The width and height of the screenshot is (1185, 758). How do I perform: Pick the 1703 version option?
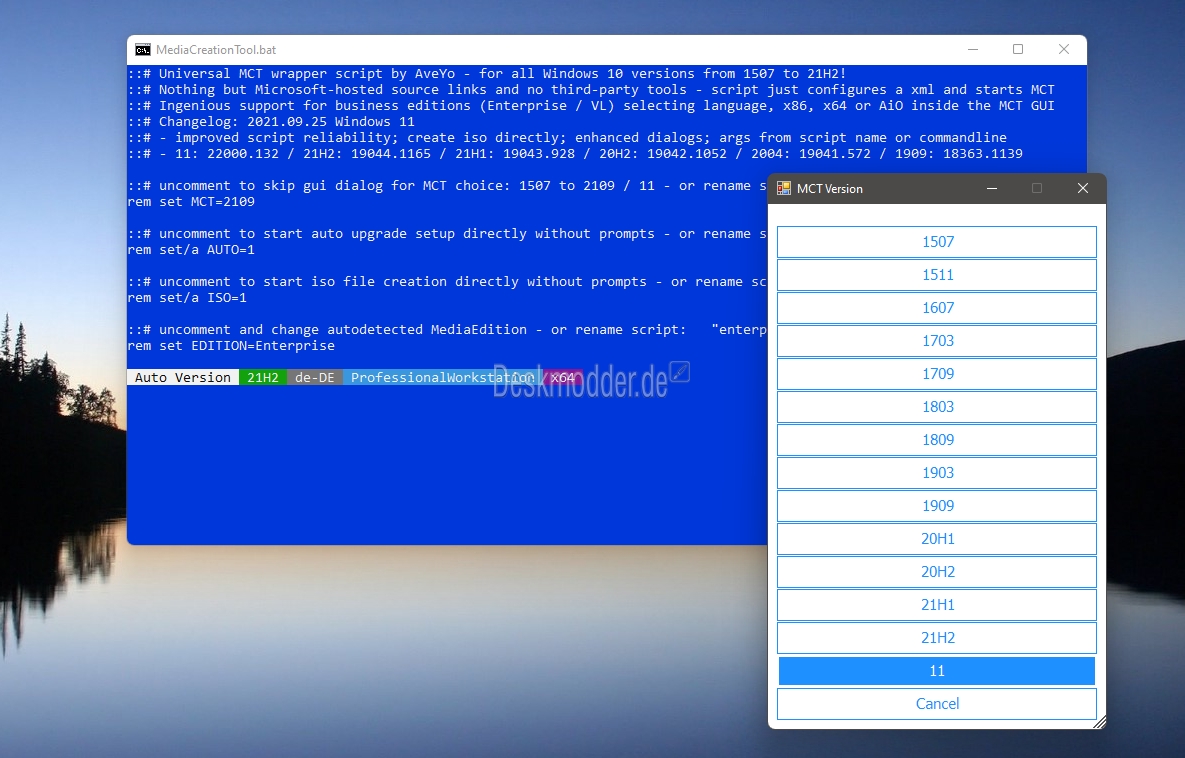pos(936,341)
